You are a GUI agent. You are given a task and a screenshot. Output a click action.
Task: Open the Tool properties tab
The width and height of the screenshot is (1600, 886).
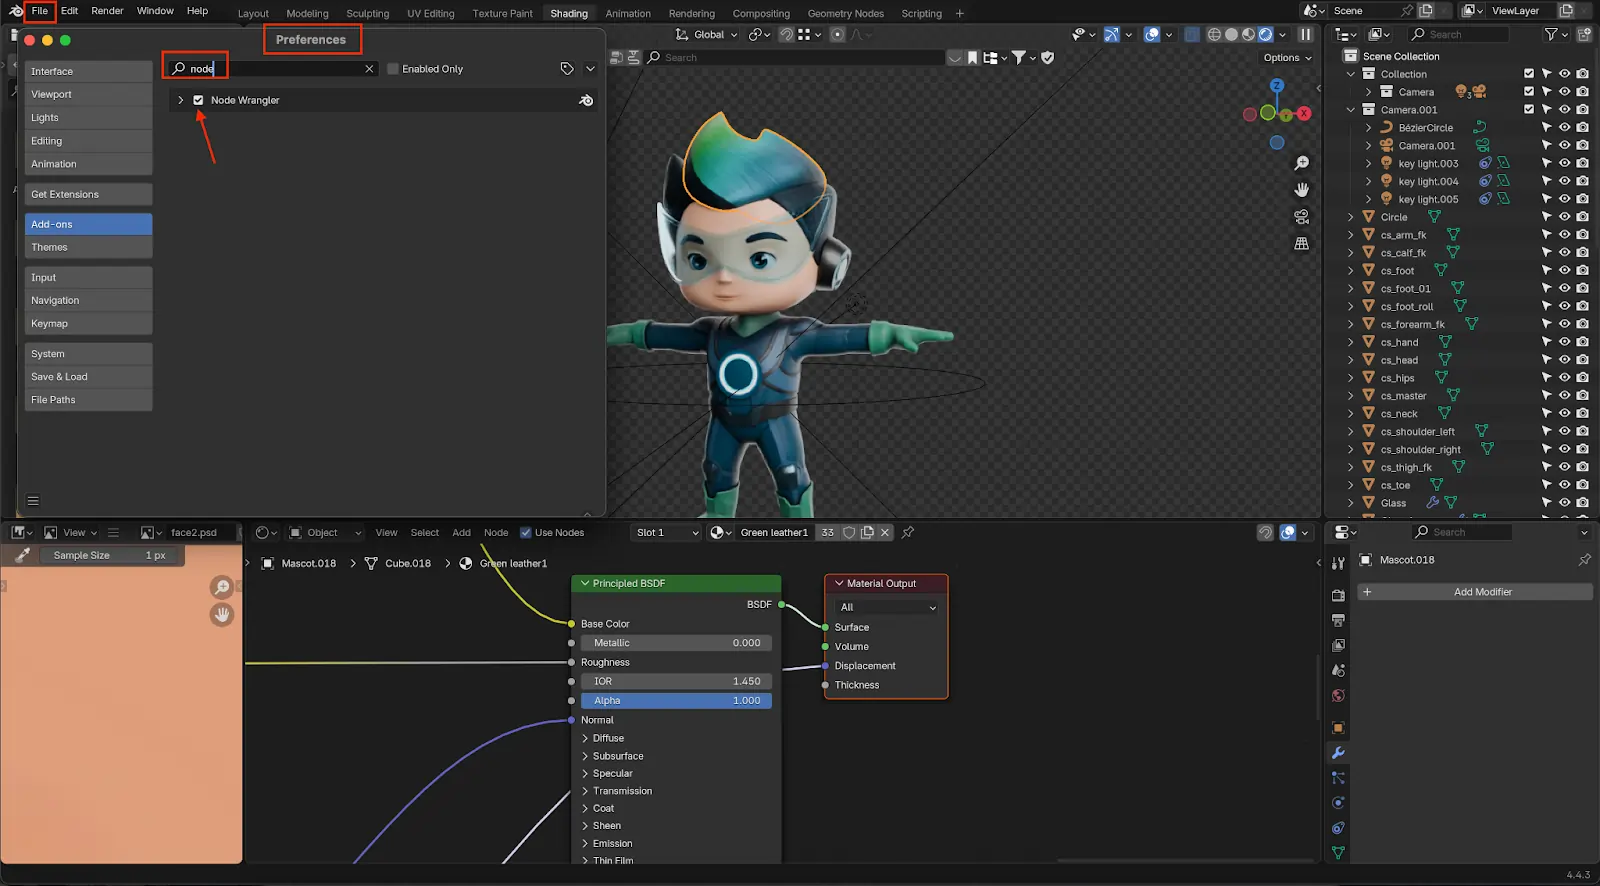click(1338, 565)
